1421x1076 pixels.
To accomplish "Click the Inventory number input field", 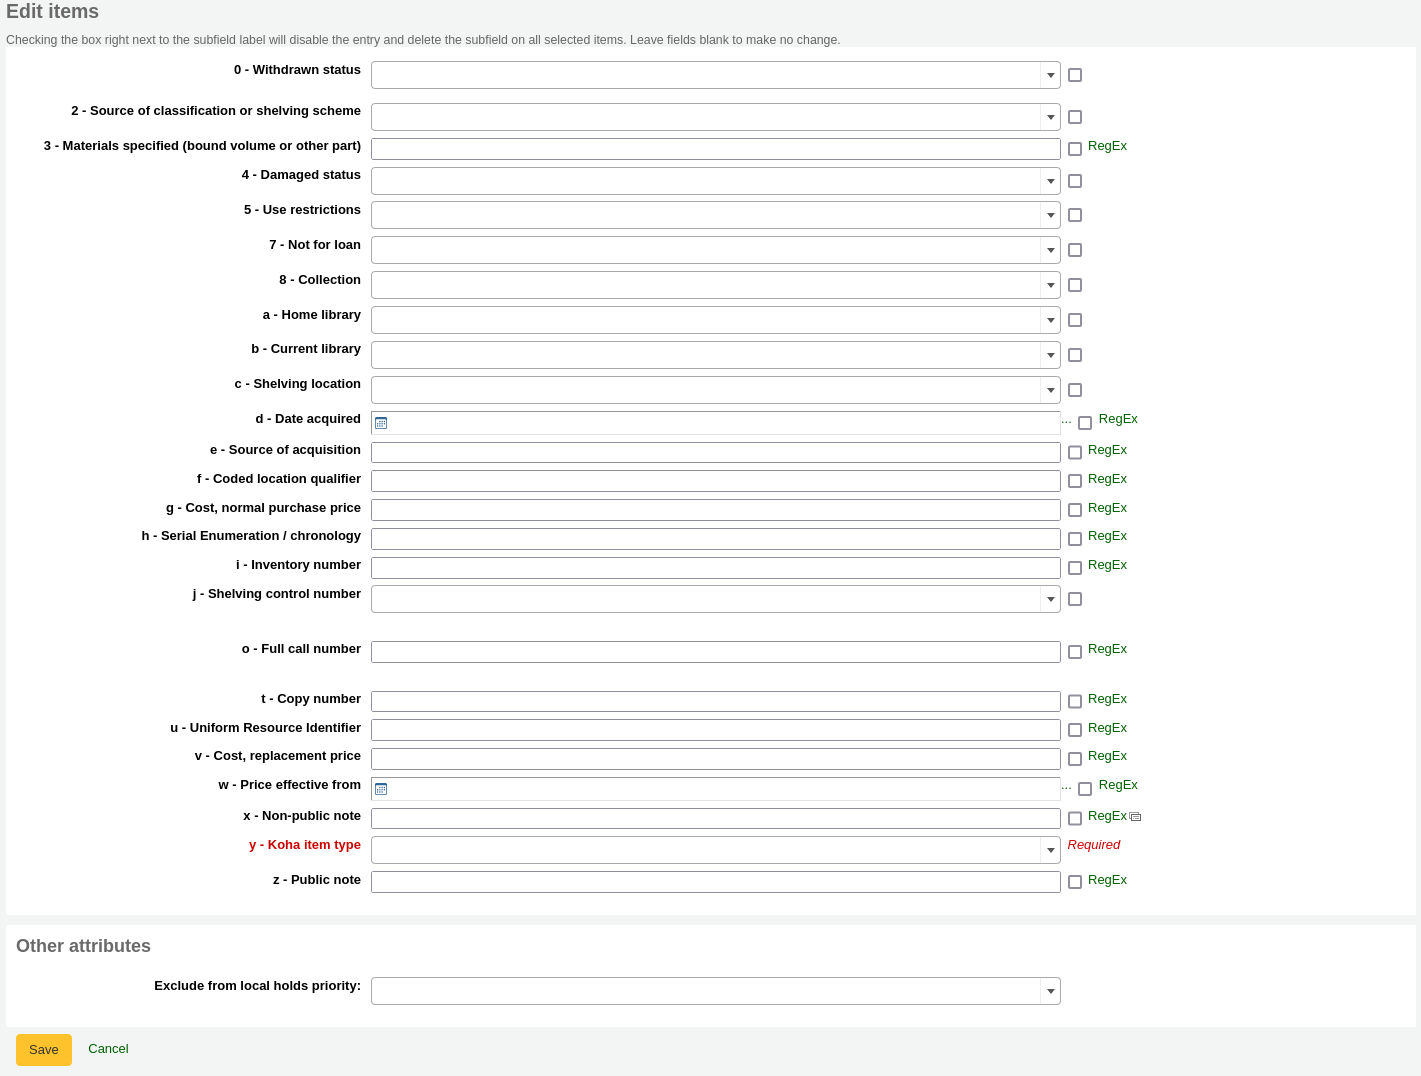I will coord(715,567).
